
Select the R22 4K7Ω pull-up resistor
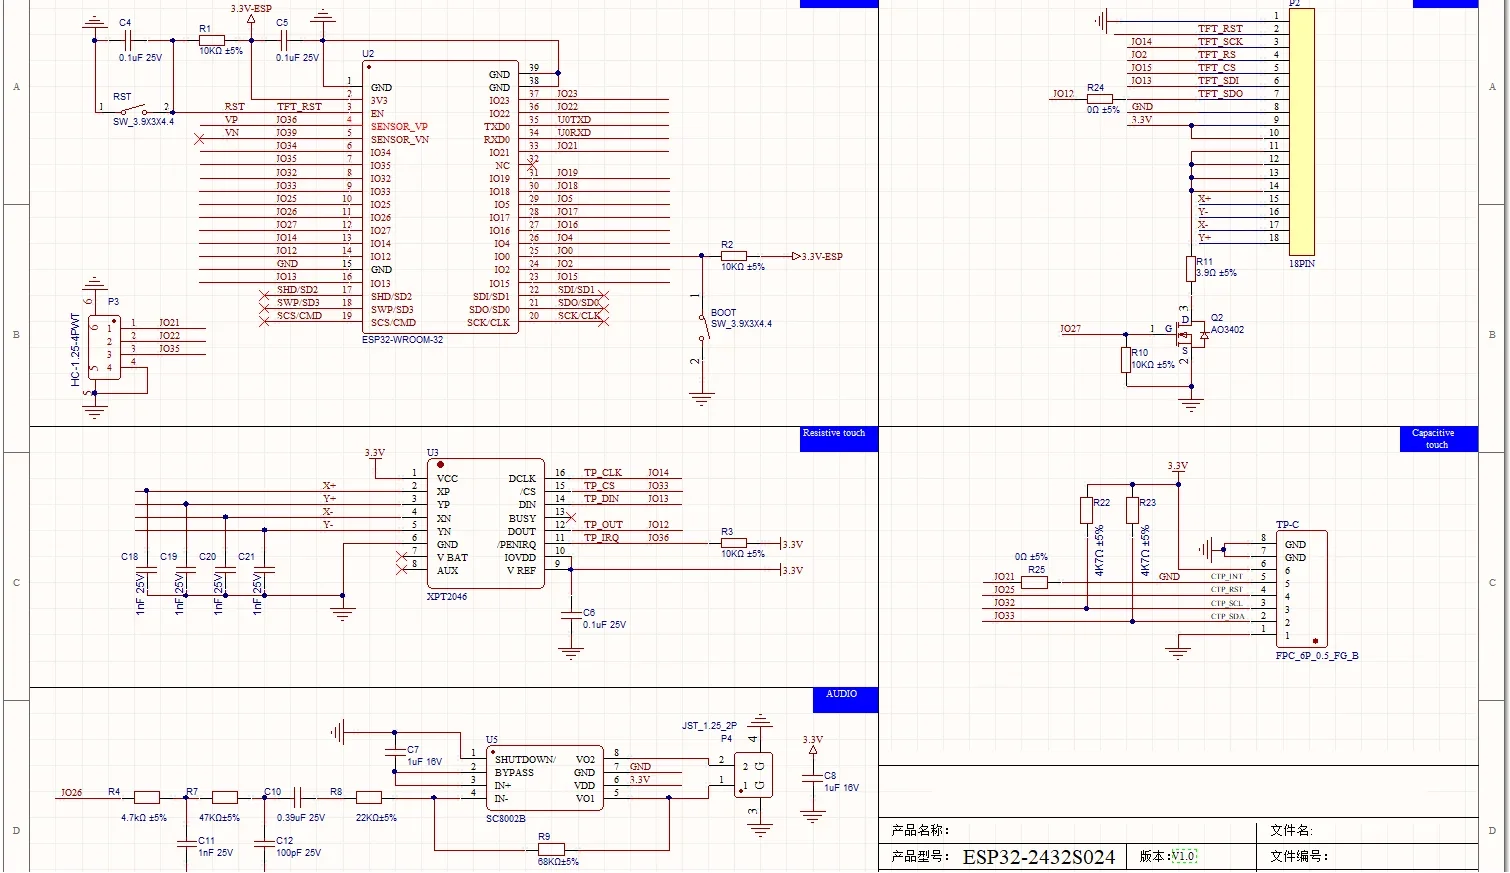click(1087, 510)
